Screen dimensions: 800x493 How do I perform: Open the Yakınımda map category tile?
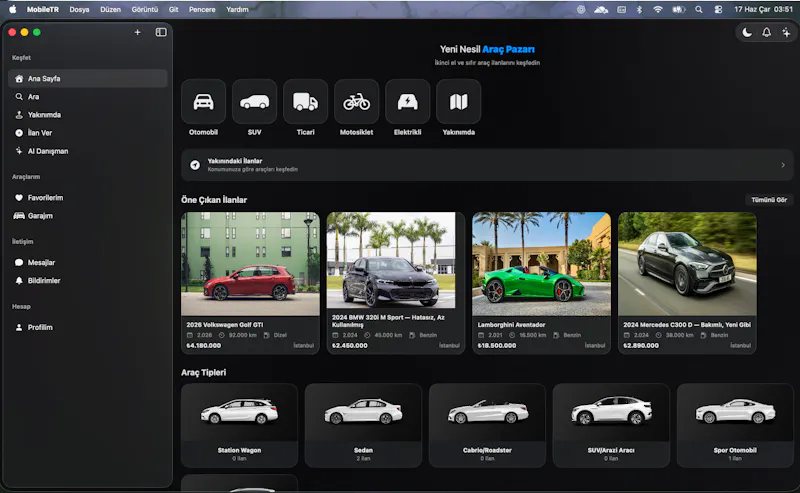pos(458,102)
